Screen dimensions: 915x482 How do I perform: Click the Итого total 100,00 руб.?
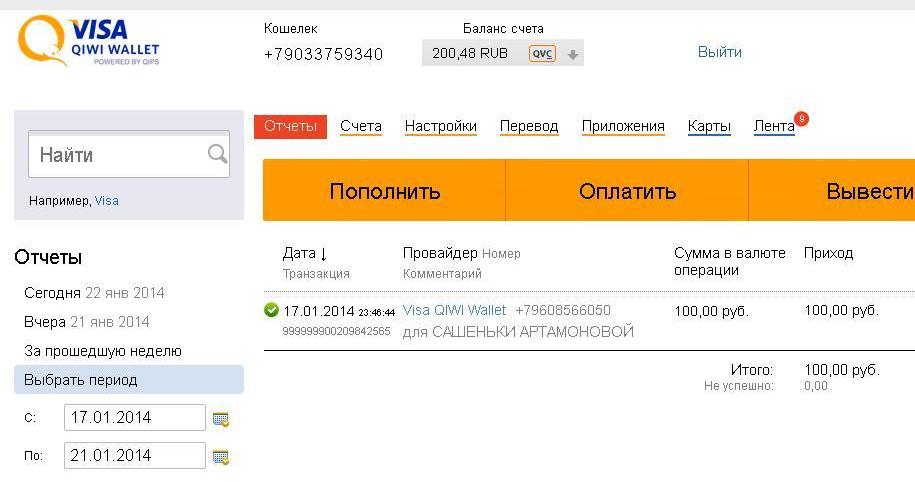[841, 369]
